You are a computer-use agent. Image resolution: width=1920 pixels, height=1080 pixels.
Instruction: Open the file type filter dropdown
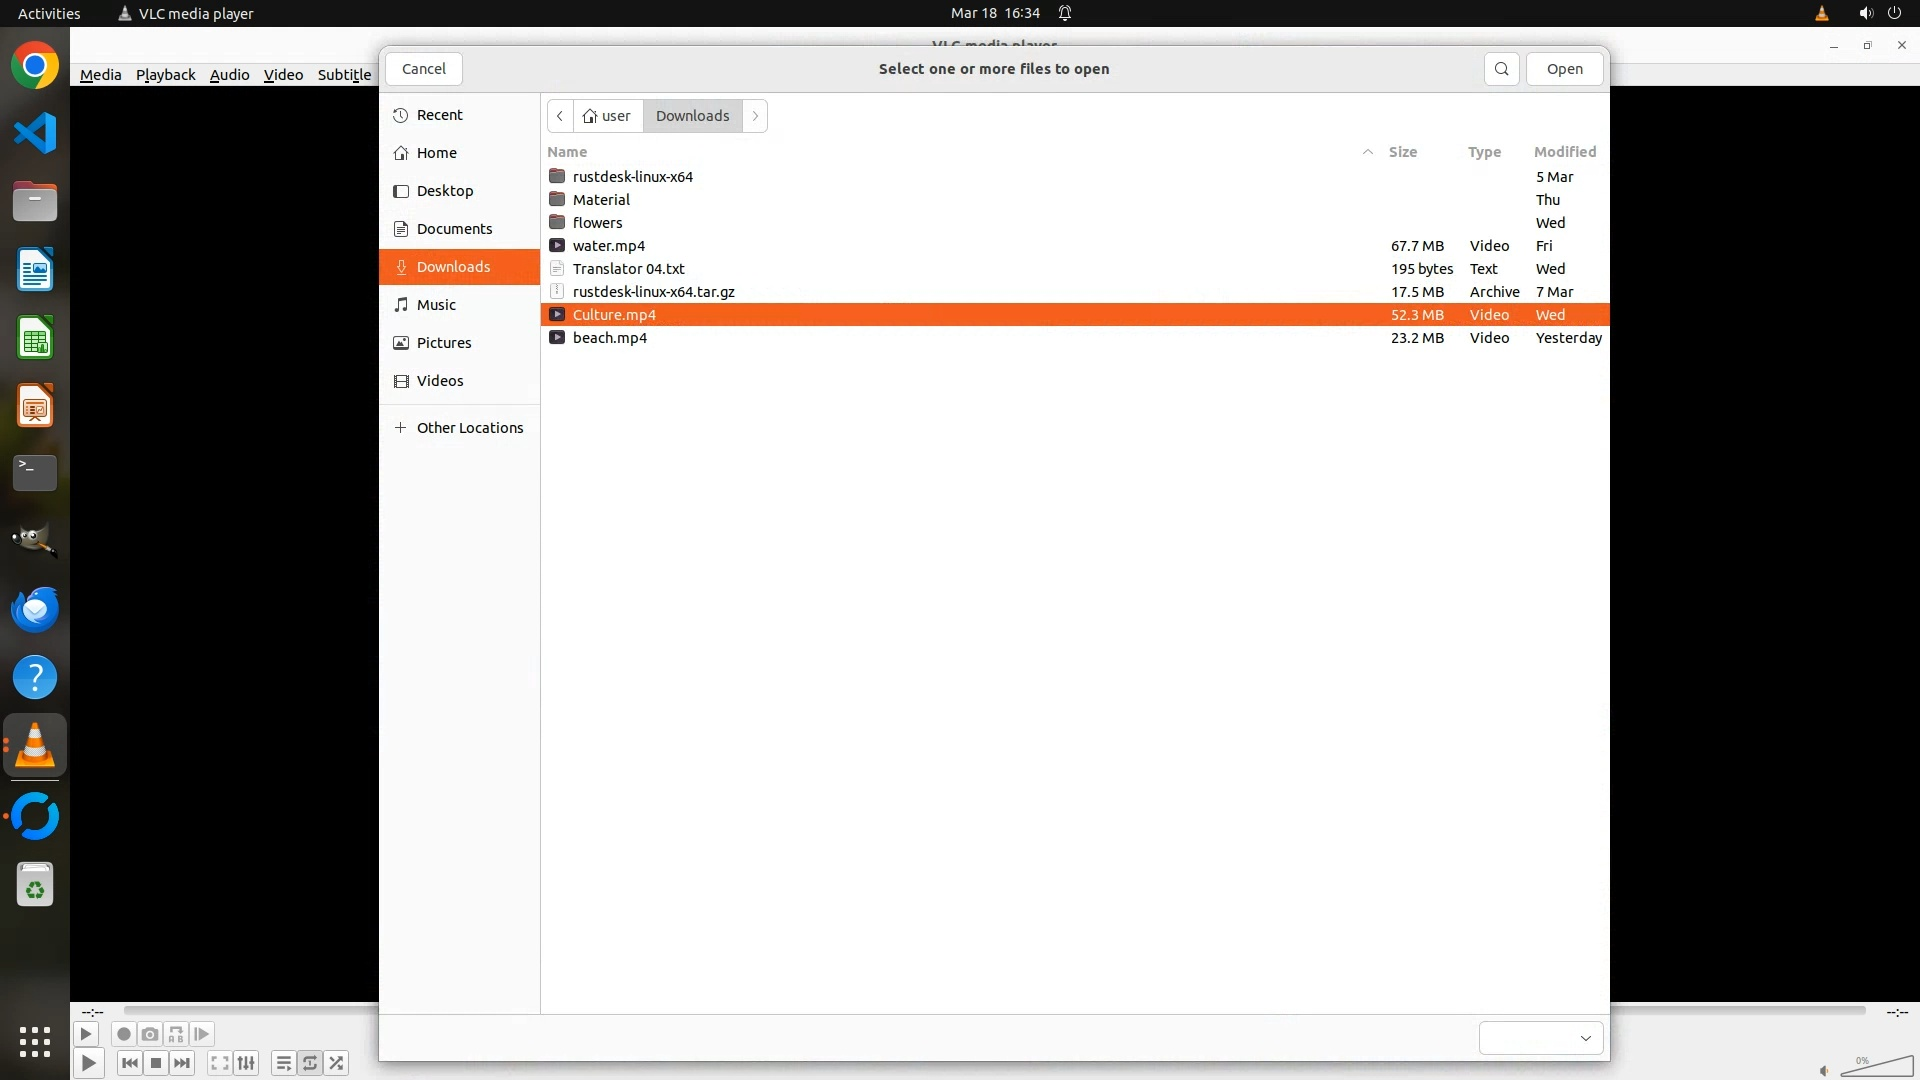[1541, 1038]
